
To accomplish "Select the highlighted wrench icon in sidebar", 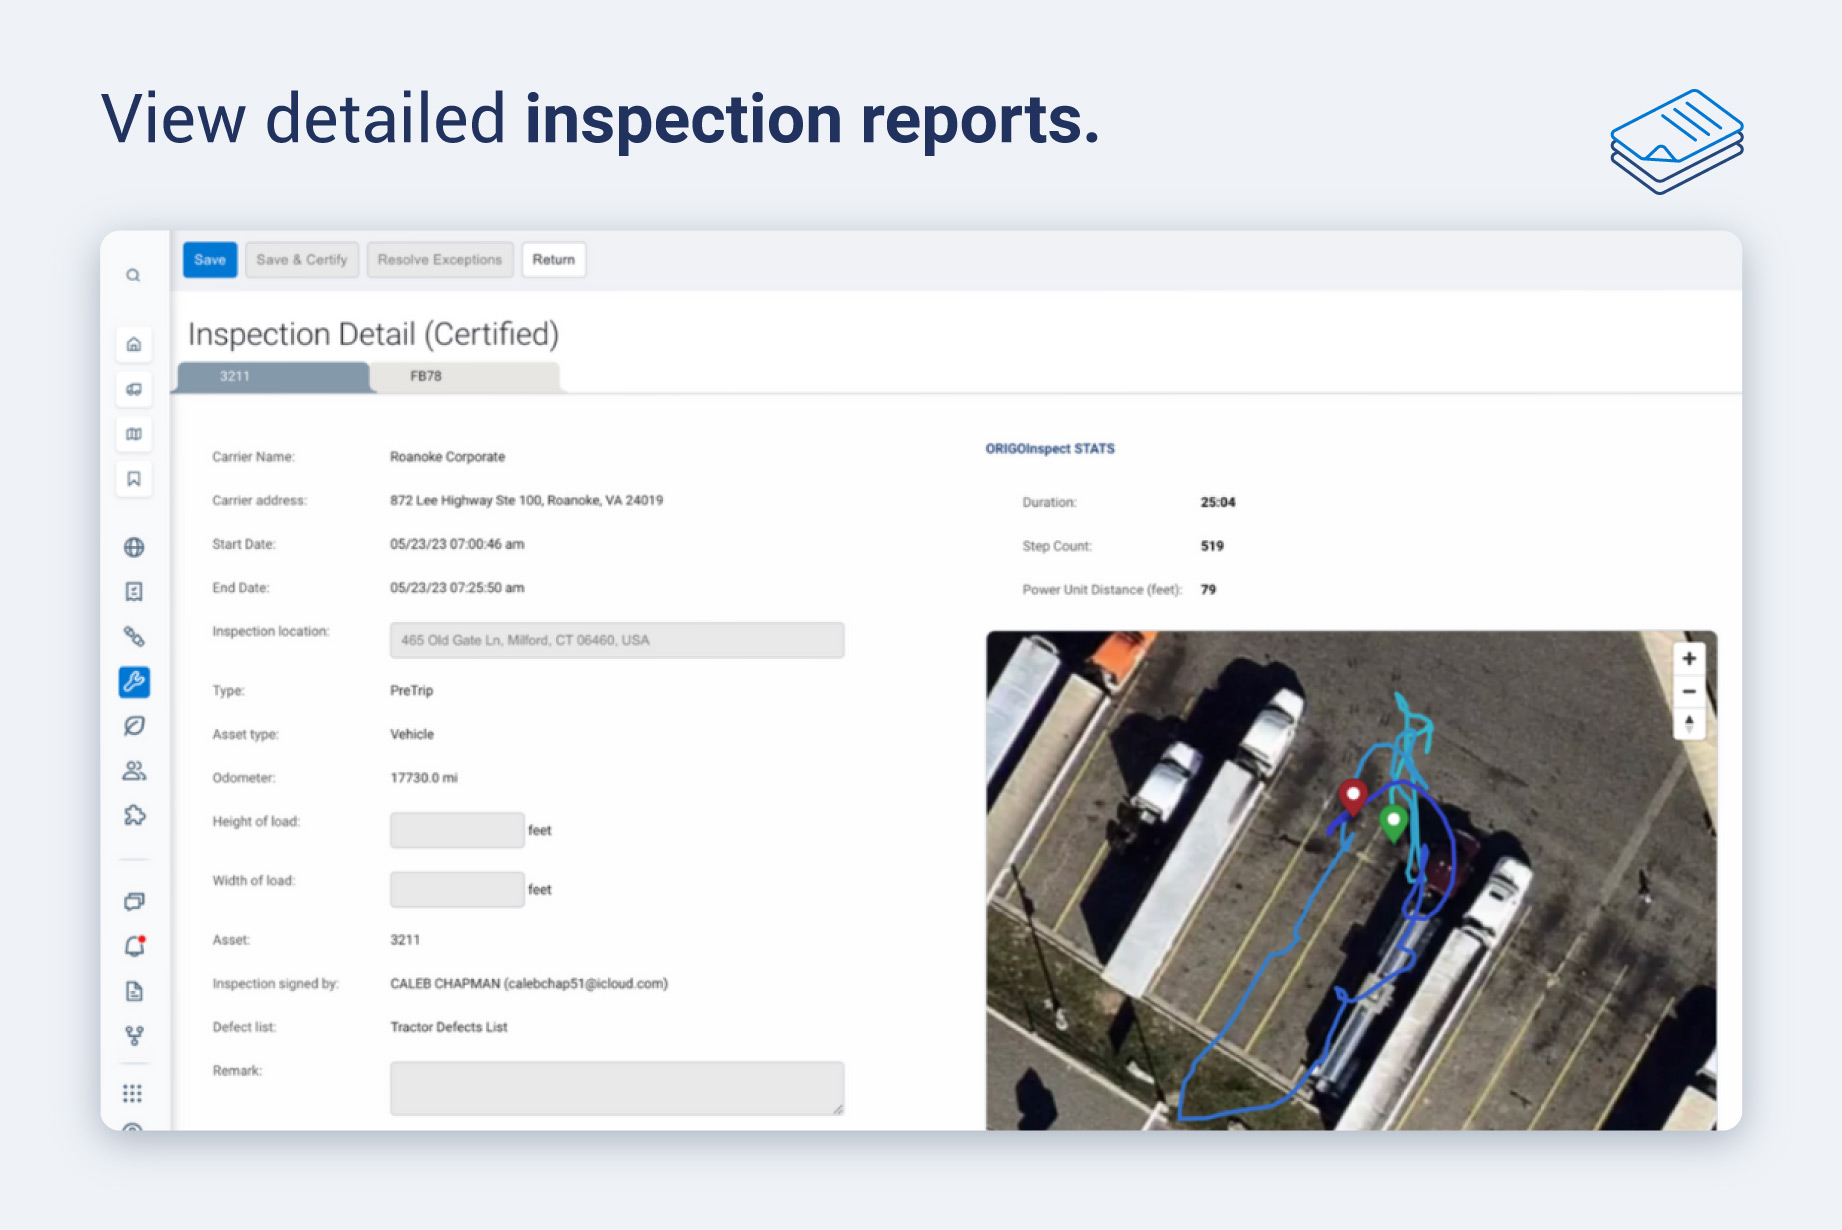I will (134, 681).
